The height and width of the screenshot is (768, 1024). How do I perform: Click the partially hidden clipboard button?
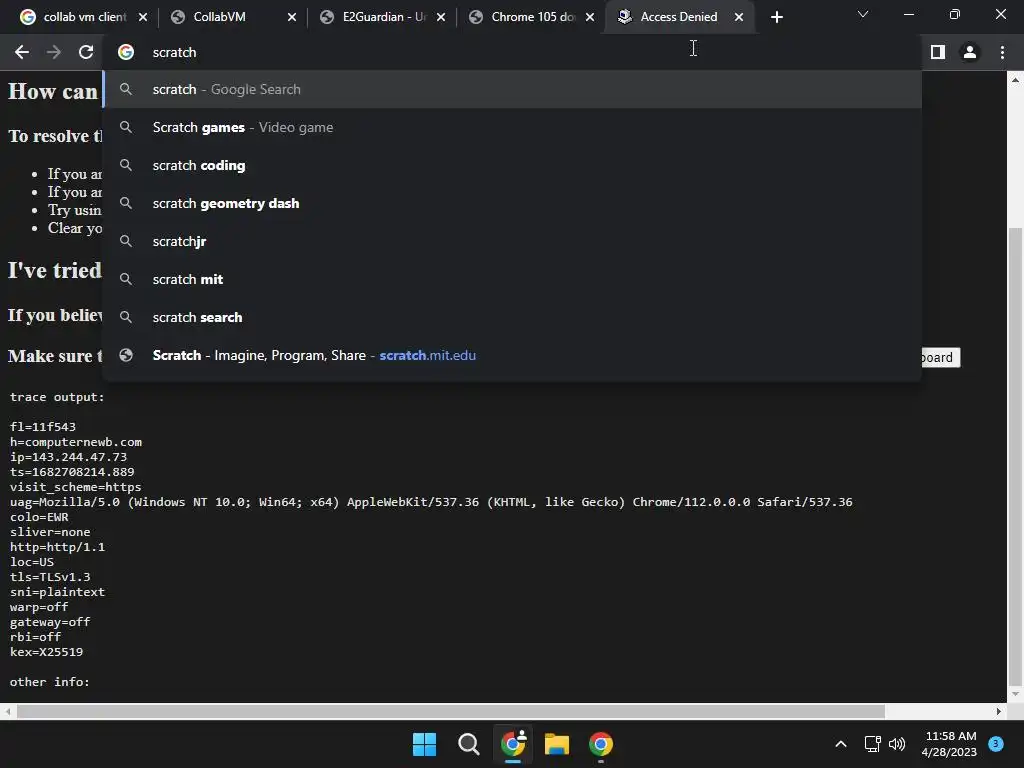pos(940,357)
